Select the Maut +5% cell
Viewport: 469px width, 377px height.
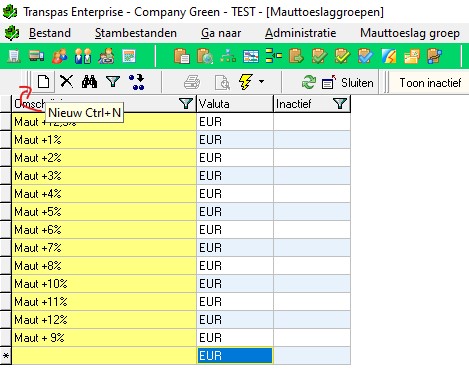pos(104,212)
